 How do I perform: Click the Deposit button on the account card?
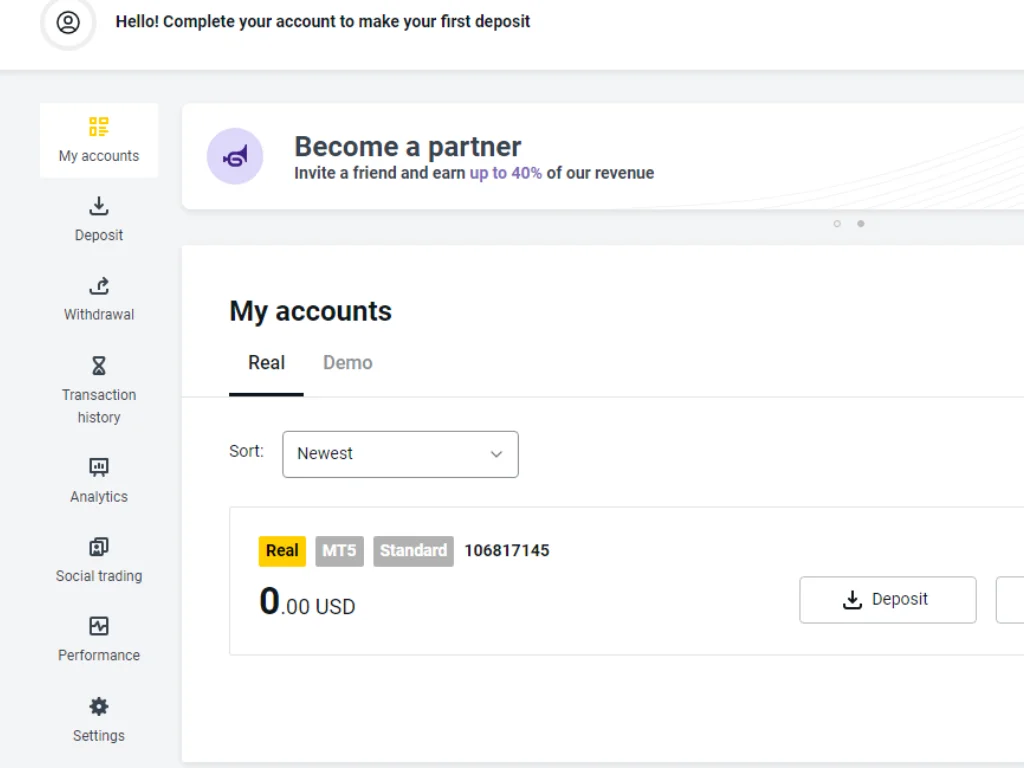(x=887, y=600)
